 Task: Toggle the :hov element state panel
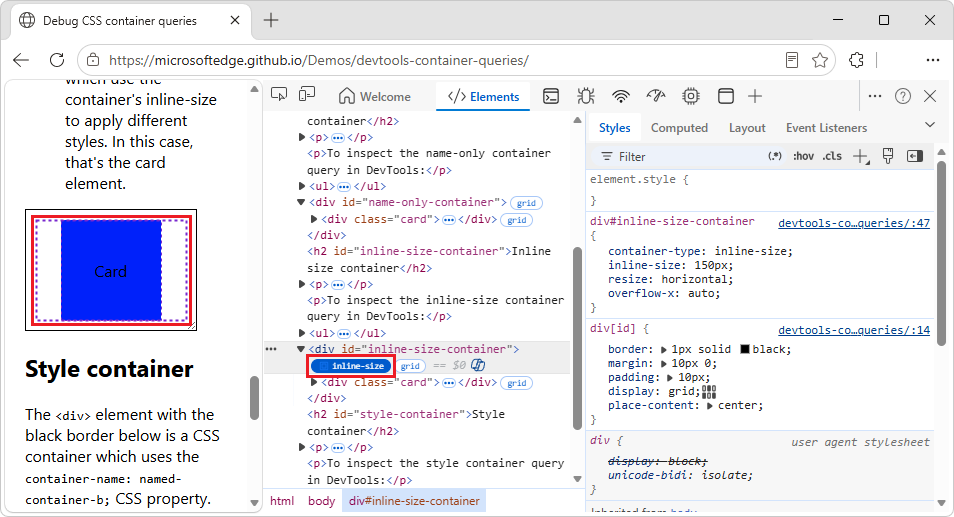tap(803, 156)
